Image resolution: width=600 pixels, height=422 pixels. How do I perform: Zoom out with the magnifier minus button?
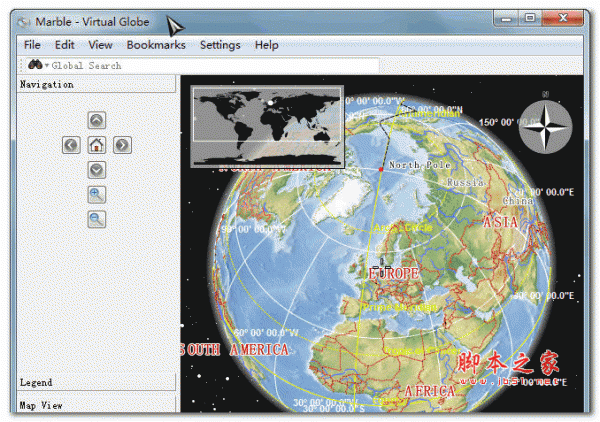click(96, 220)
